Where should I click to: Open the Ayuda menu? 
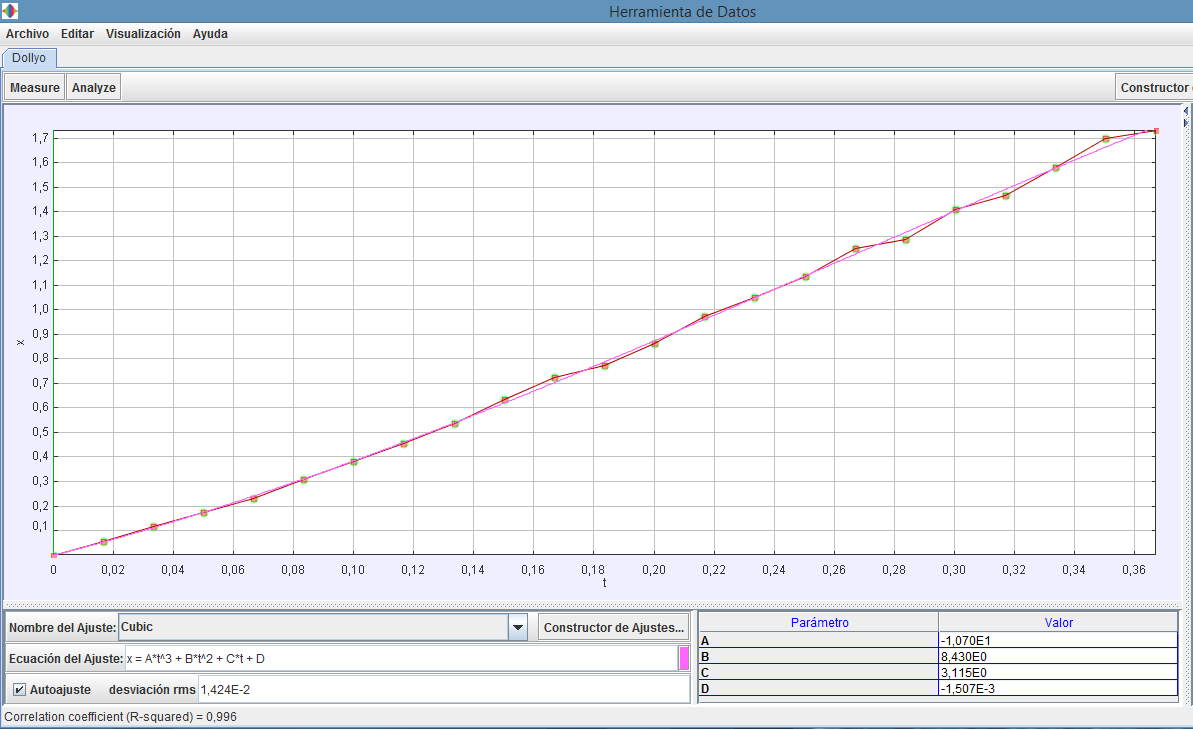pos(210,34)
